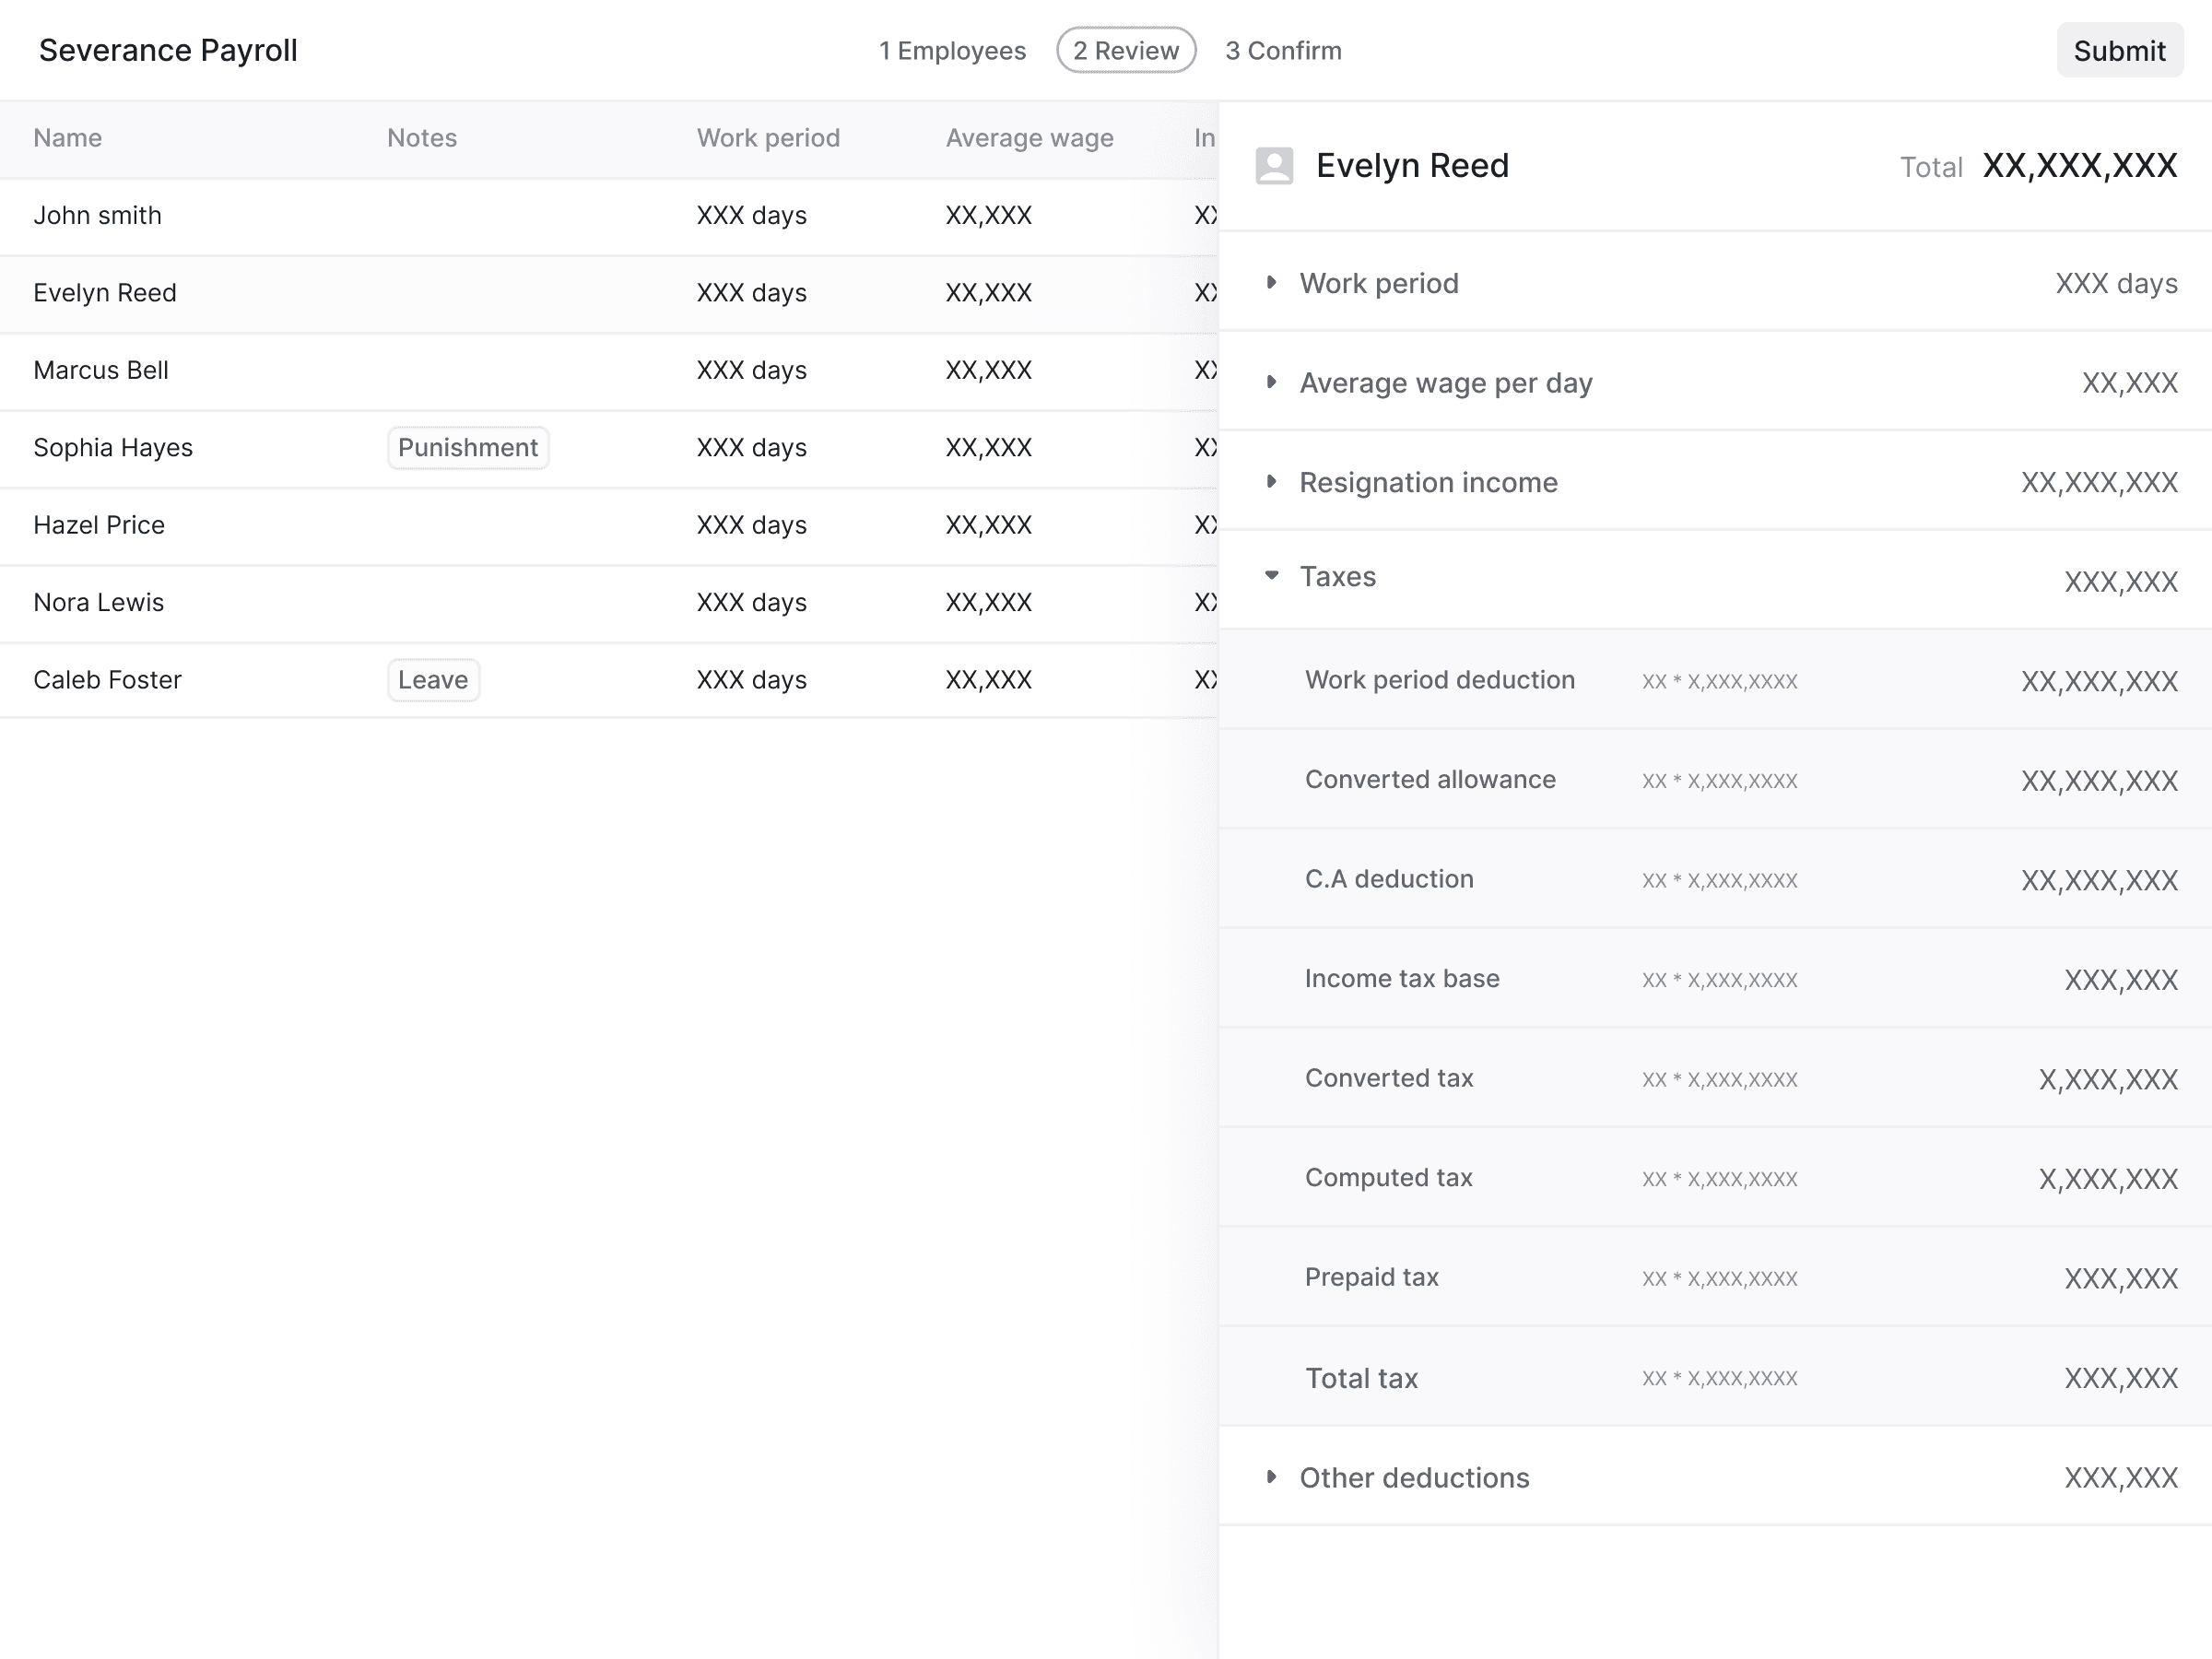Click the Average wage per day label
Viewport: 2212px width, 1659px height.
click(1445, 383)
